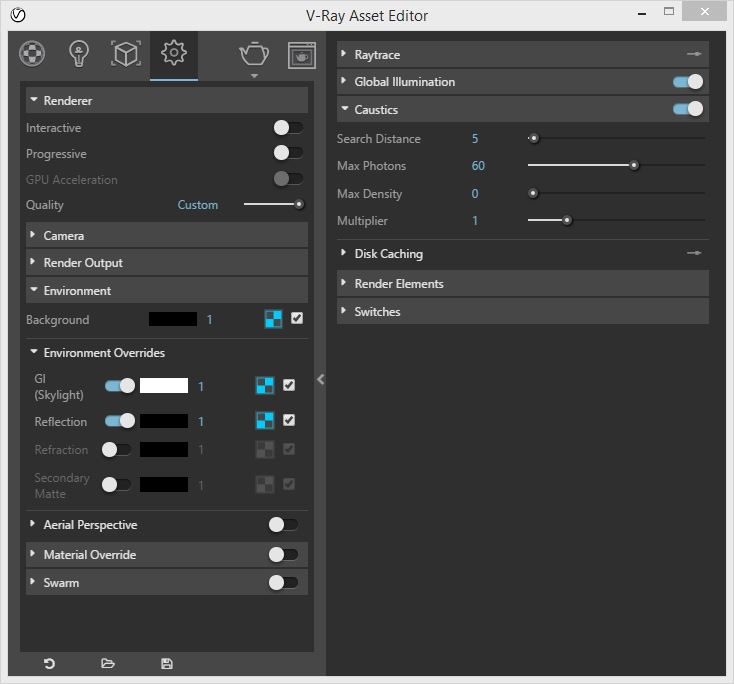Open the Materials tab icon
Viewport: 734px width, 684px height.
pos(32,53)
